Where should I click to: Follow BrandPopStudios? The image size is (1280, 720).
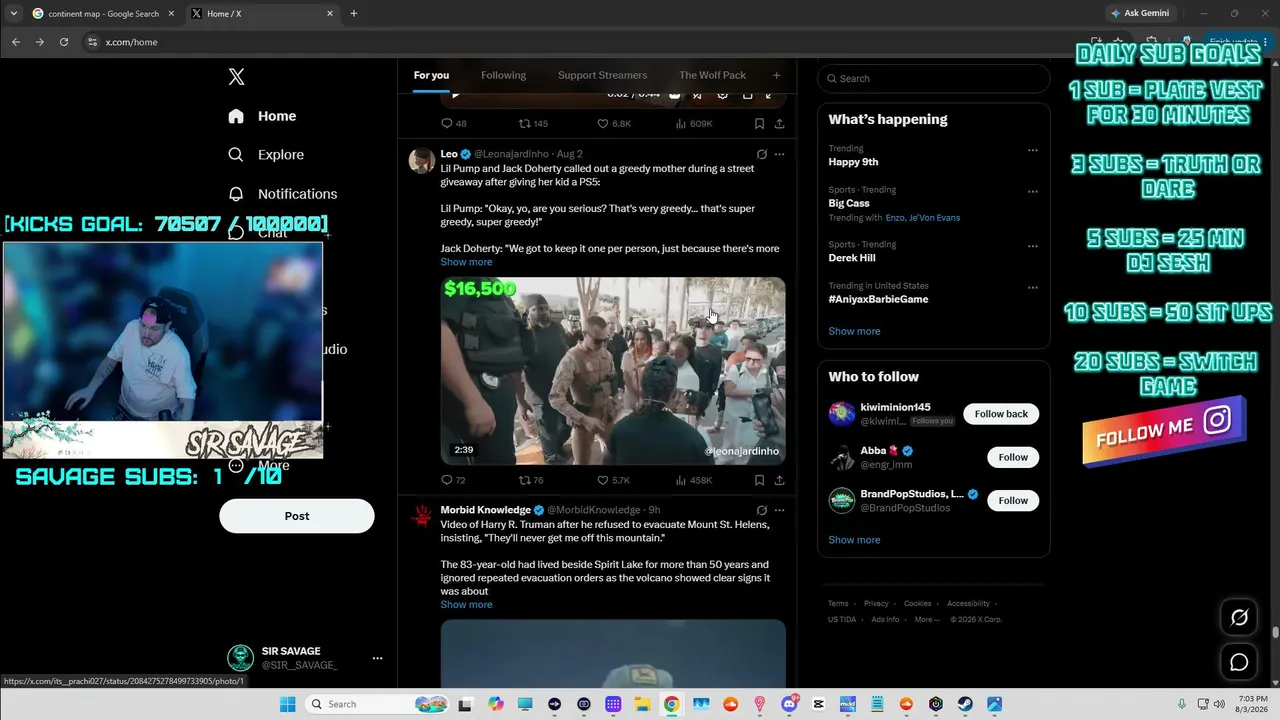pyautogui.click(x=1013, y=500)
